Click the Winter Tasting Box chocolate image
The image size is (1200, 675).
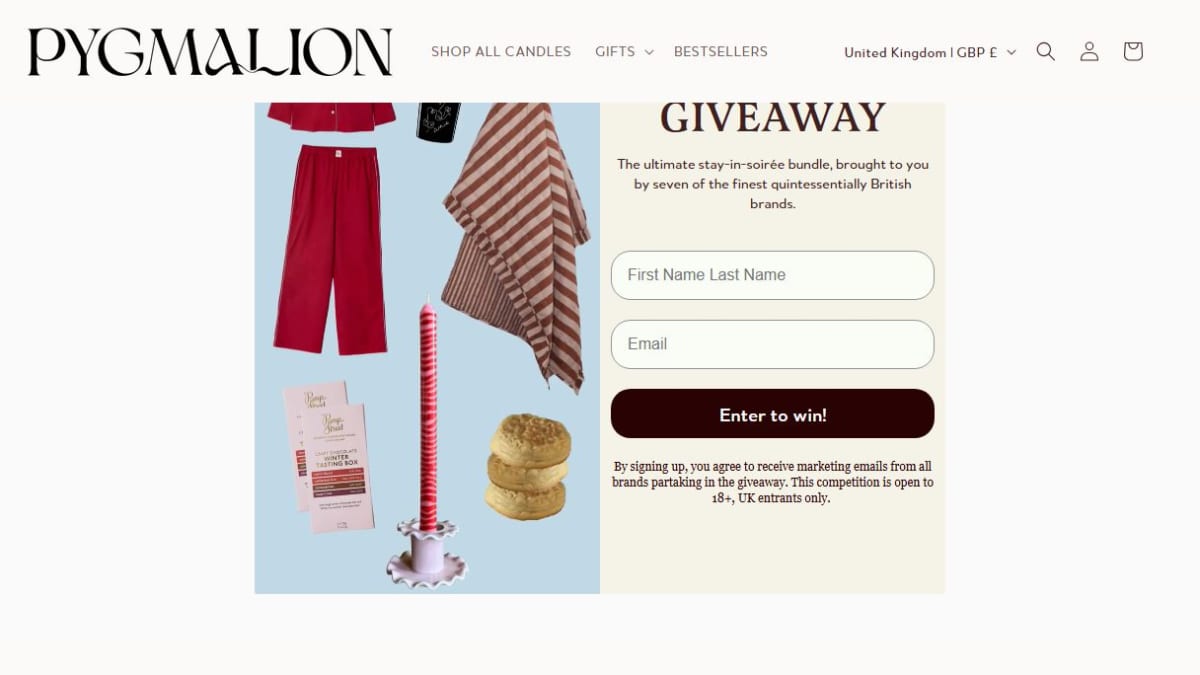329,456
